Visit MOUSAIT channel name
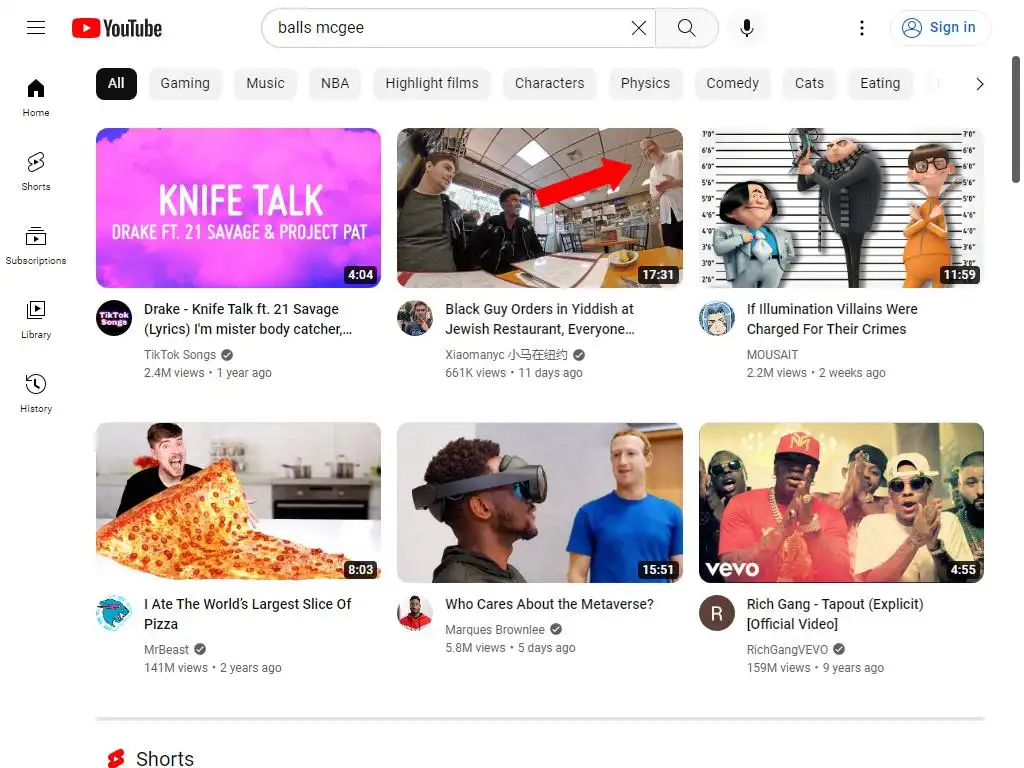 point(772,355)
